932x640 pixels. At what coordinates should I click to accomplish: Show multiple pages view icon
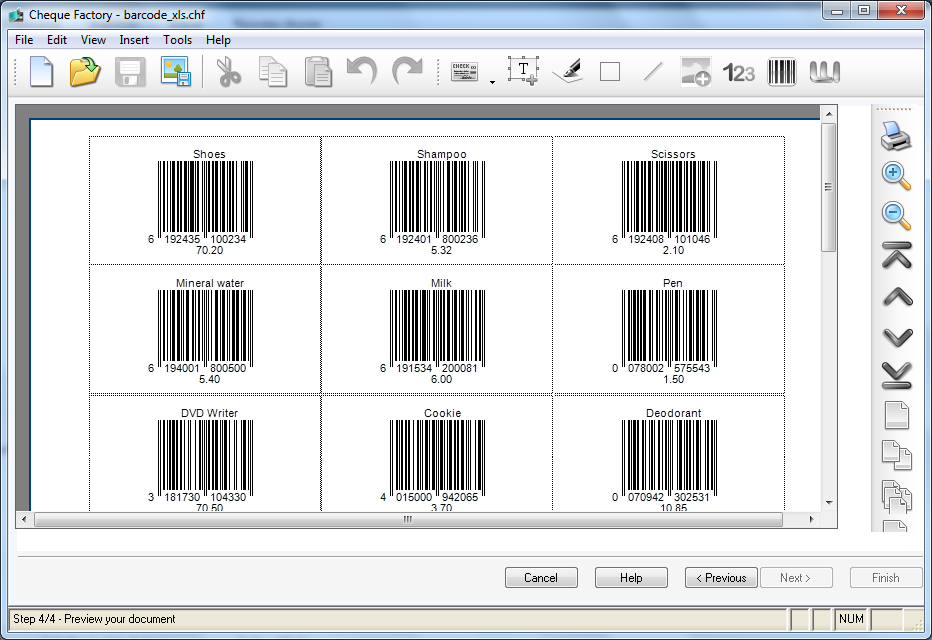point(897,496)
